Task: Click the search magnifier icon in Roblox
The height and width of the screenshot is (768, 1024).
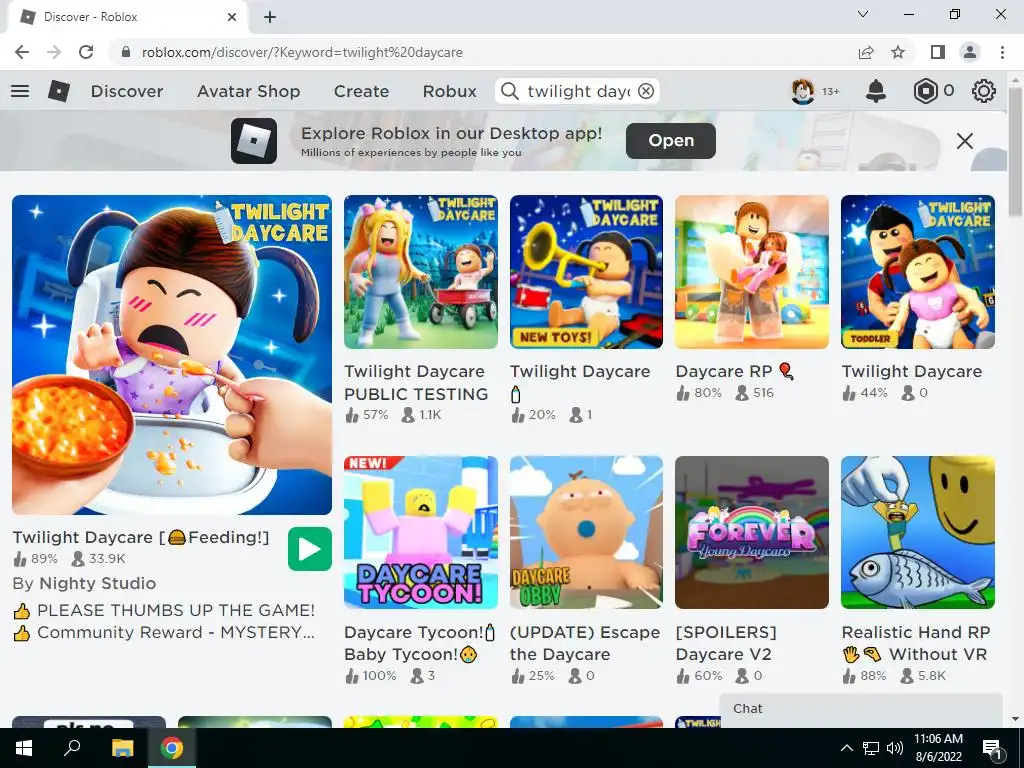Action: (510, 91)
